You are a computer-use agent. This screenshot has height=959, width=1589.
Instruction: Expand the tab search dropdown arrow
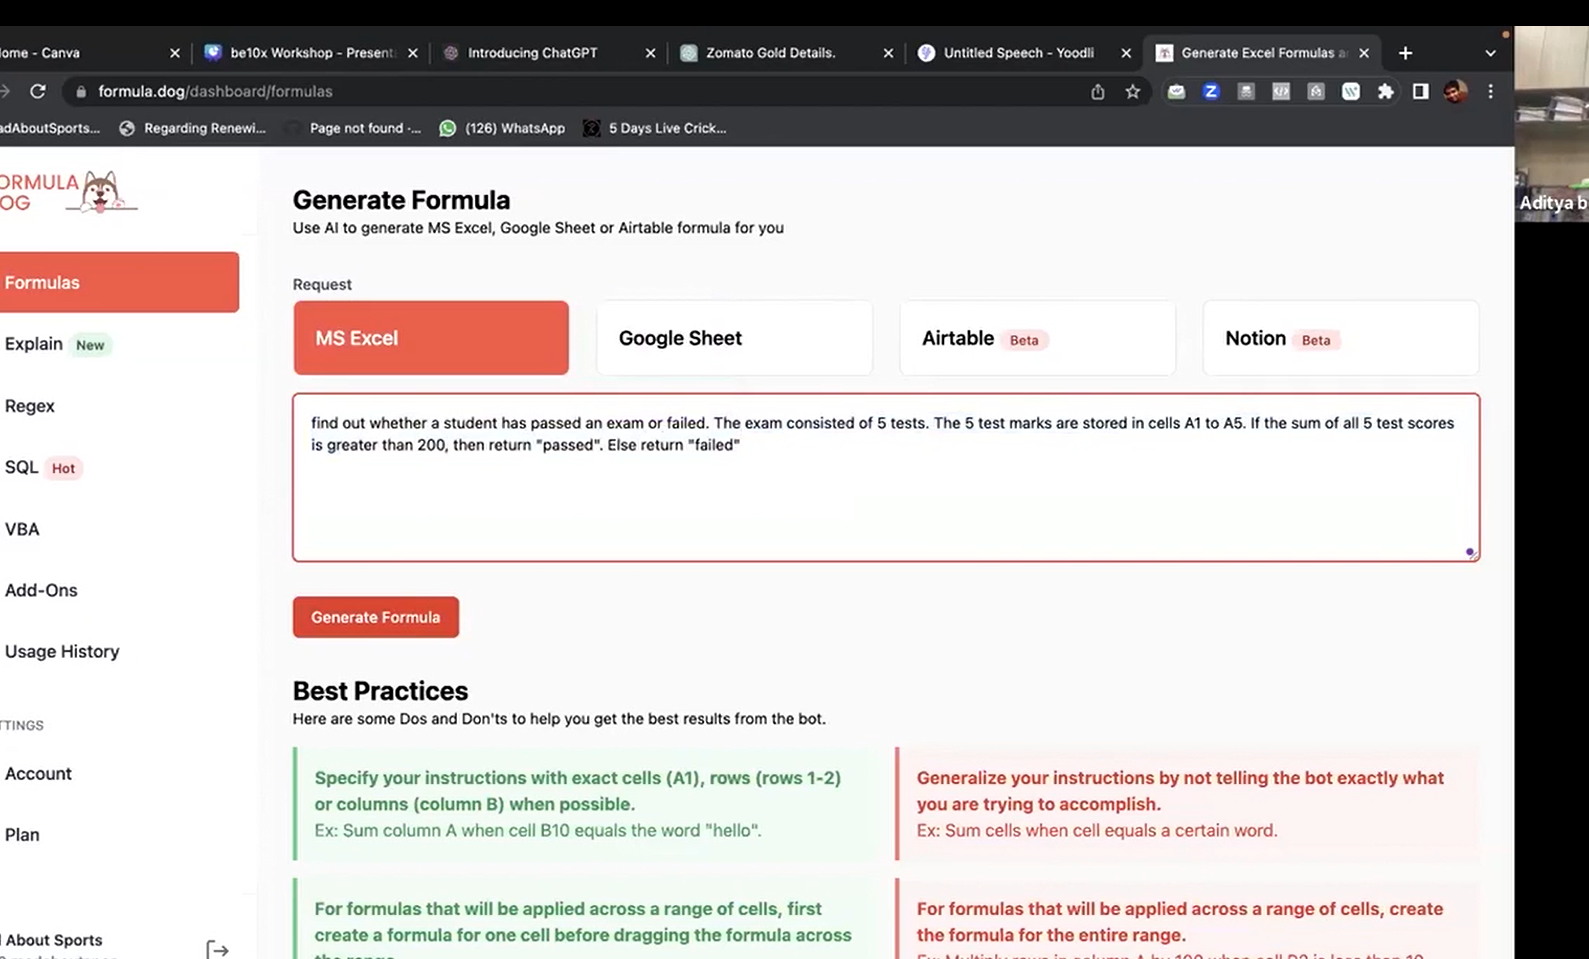[x=1490, y=53]
